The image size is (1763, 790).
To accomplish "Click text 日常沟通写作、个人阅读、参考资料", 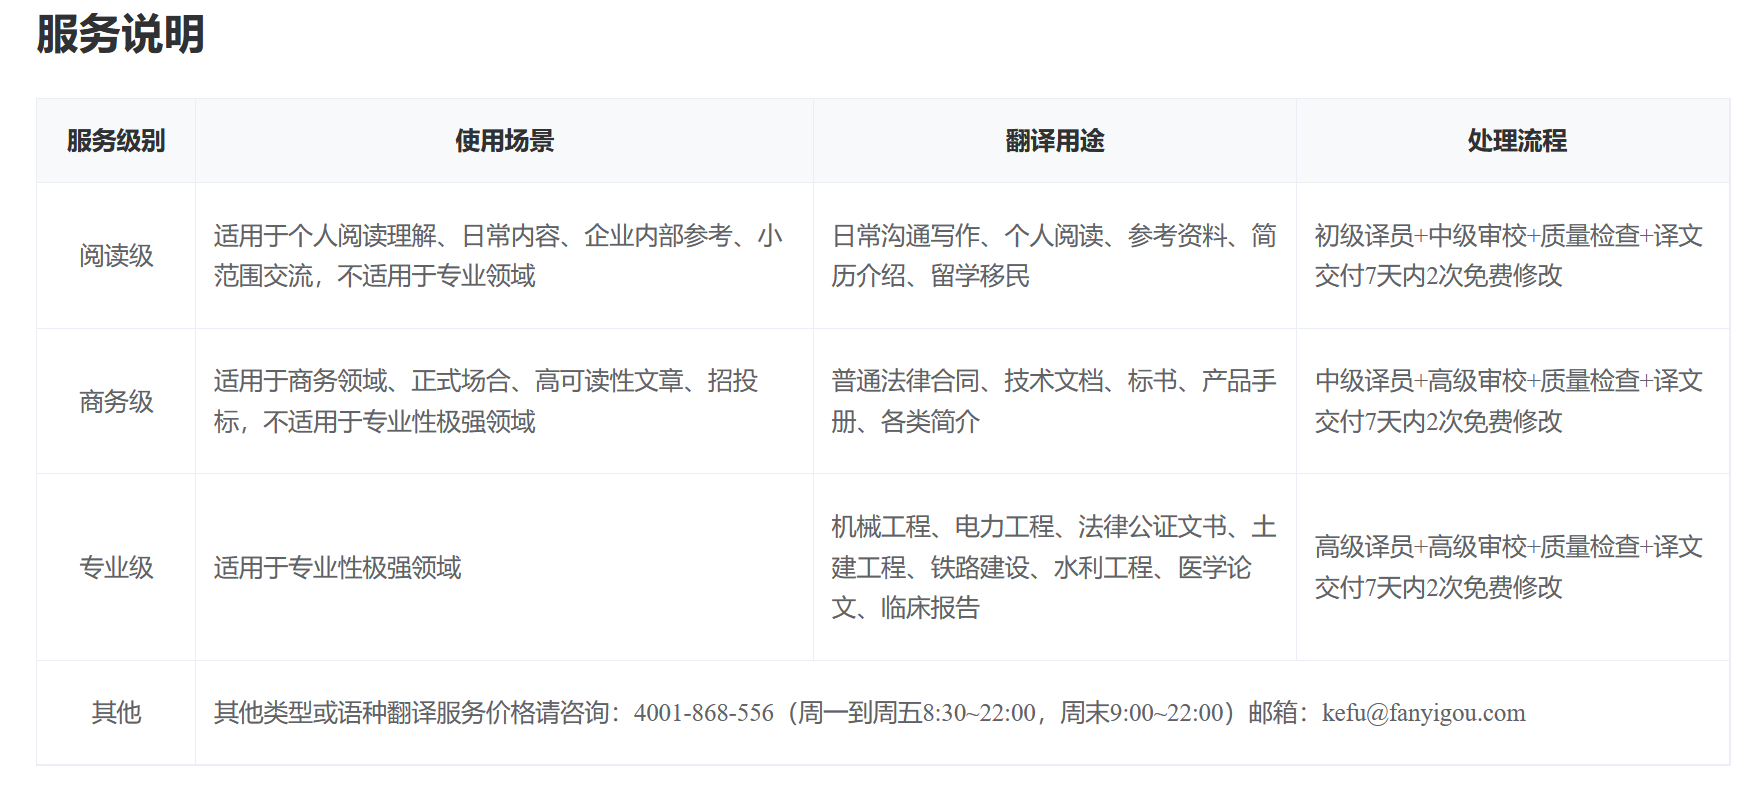I will click(1029, 236).
